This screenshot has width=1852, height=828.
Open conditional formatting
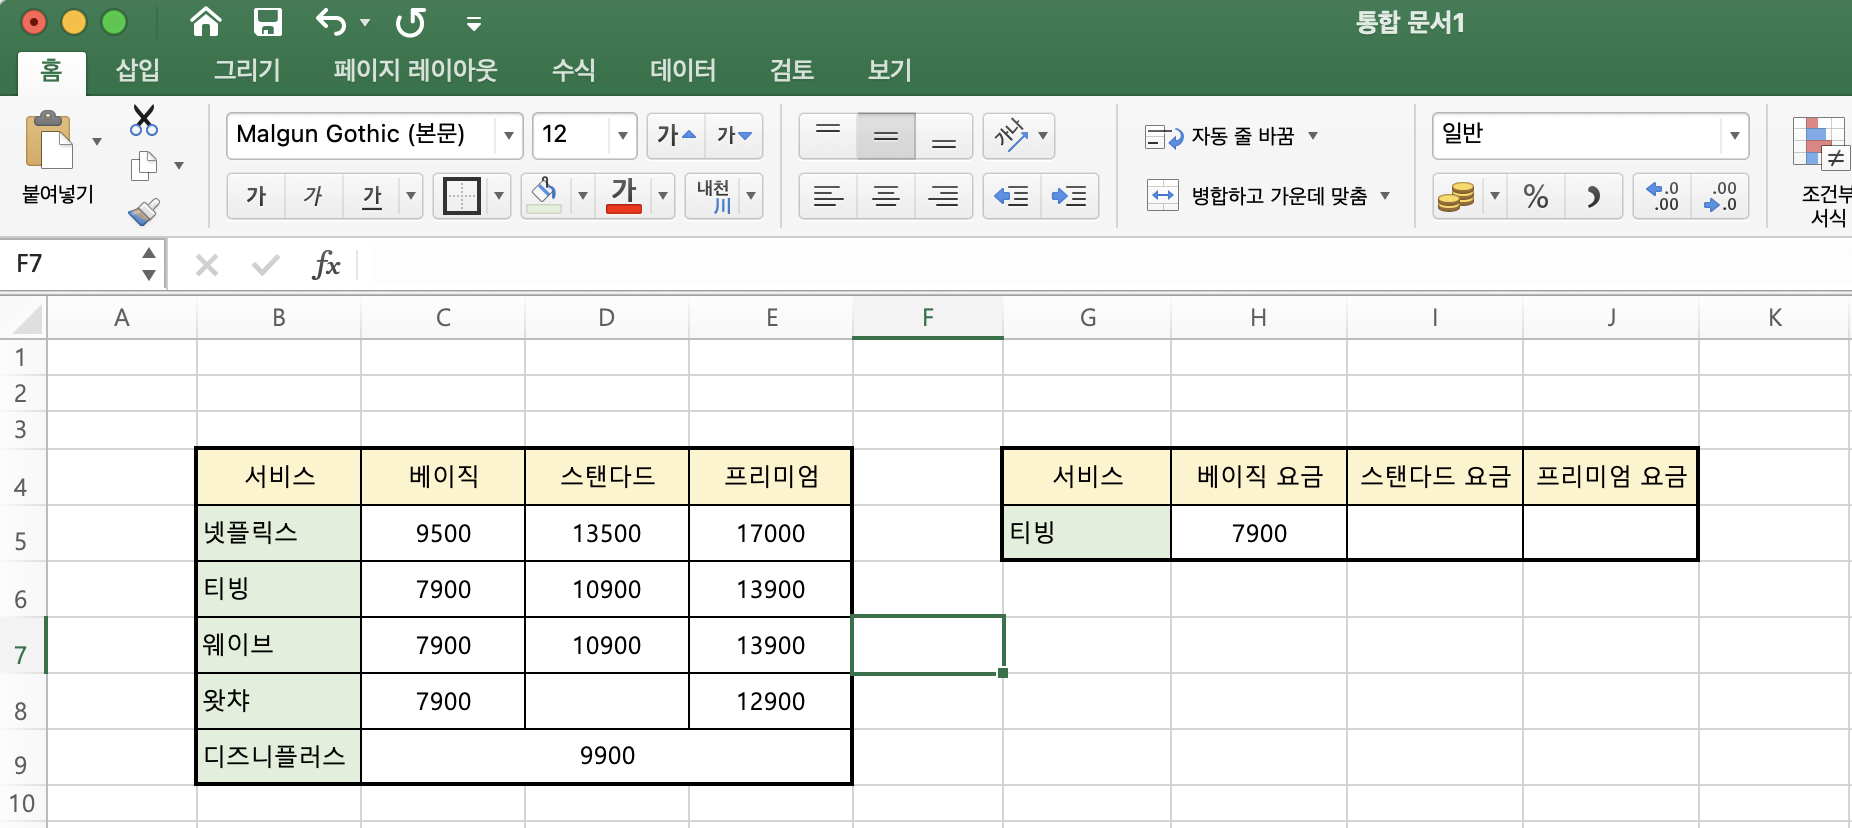(x=1822, y=170)
